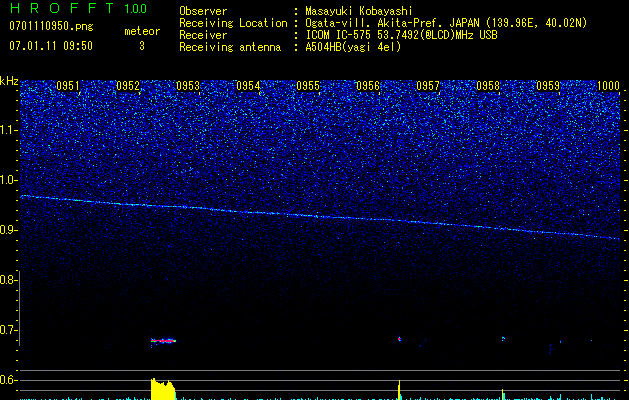Click the 1.0 kHz axis label
629x400 pixels.
[8, 181]
